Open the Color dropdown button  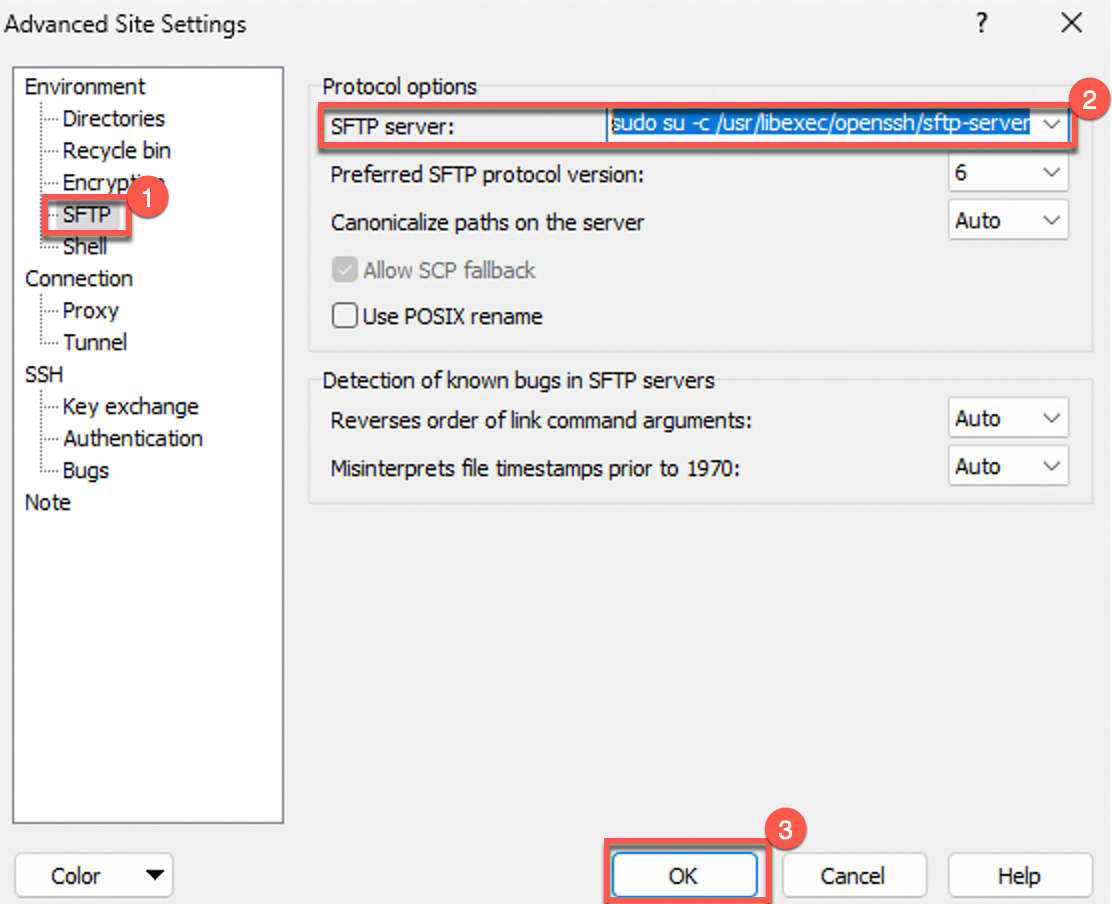click(x=94, y=876)
